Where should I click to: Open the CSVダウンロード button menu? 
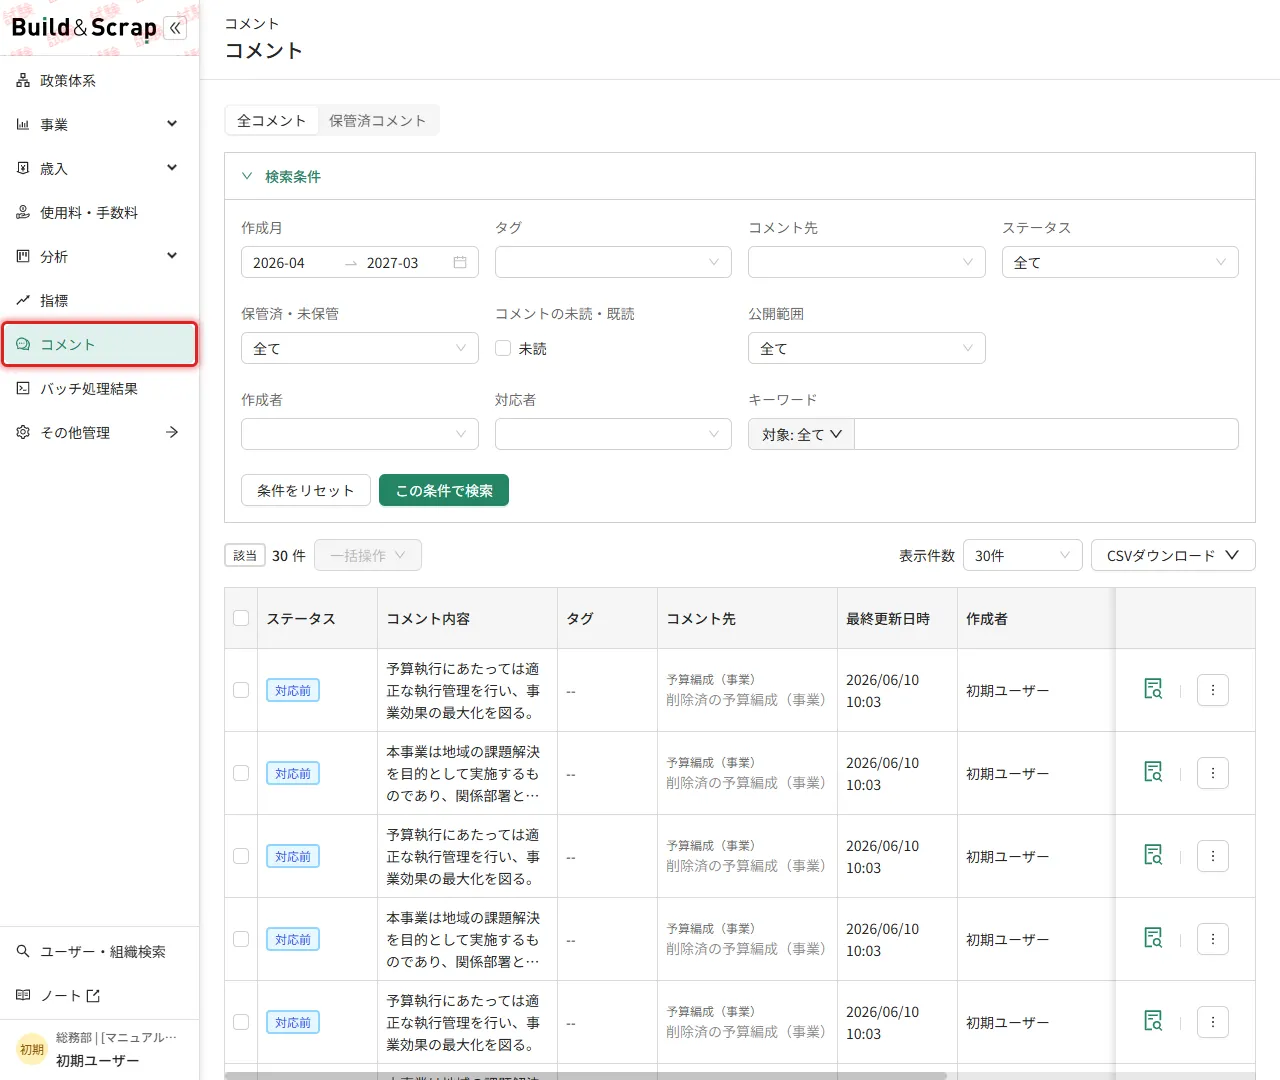(1173, 555)
